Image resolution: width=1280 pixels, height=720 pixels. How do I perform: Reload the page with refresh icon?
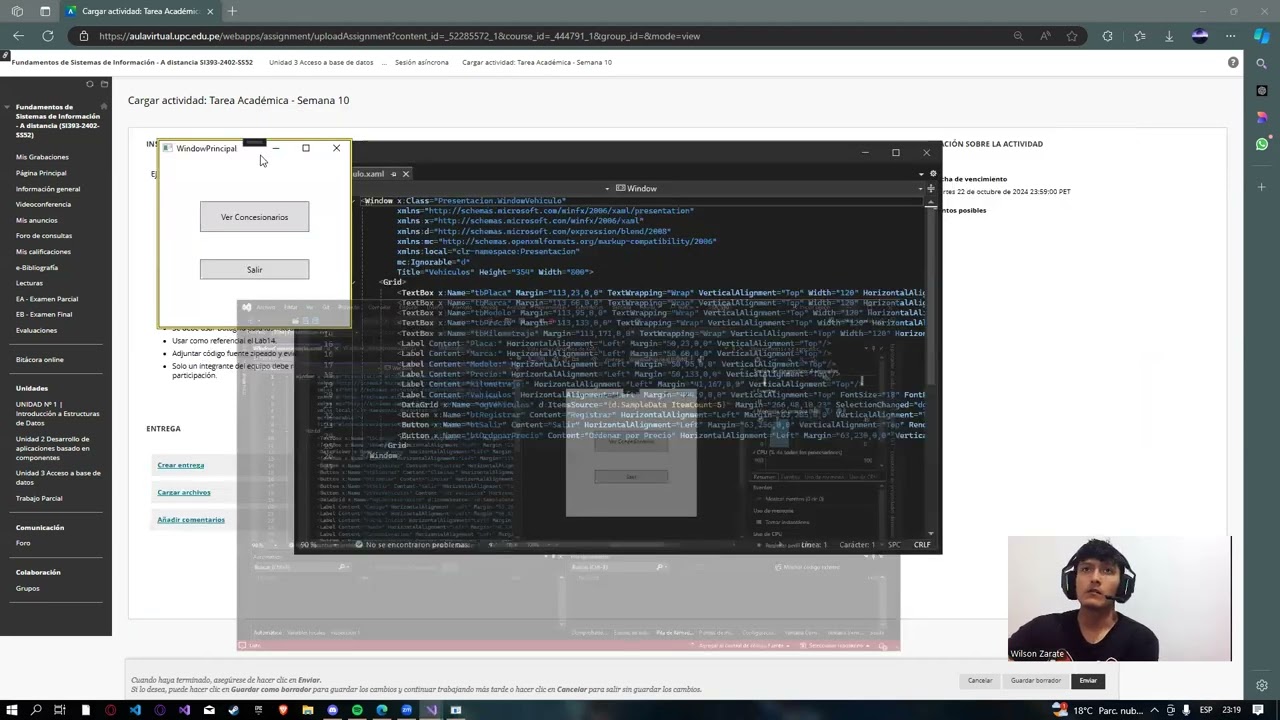[x=47, y=36]
